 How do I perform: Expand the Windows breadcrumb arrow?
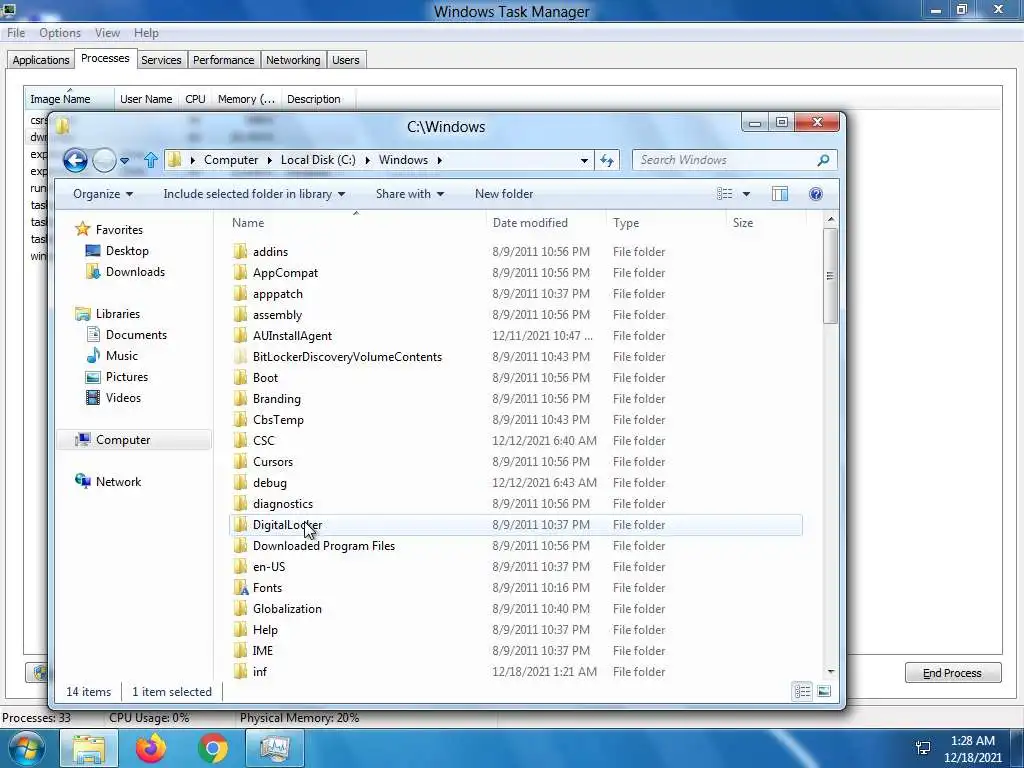[x=440, y=160]
